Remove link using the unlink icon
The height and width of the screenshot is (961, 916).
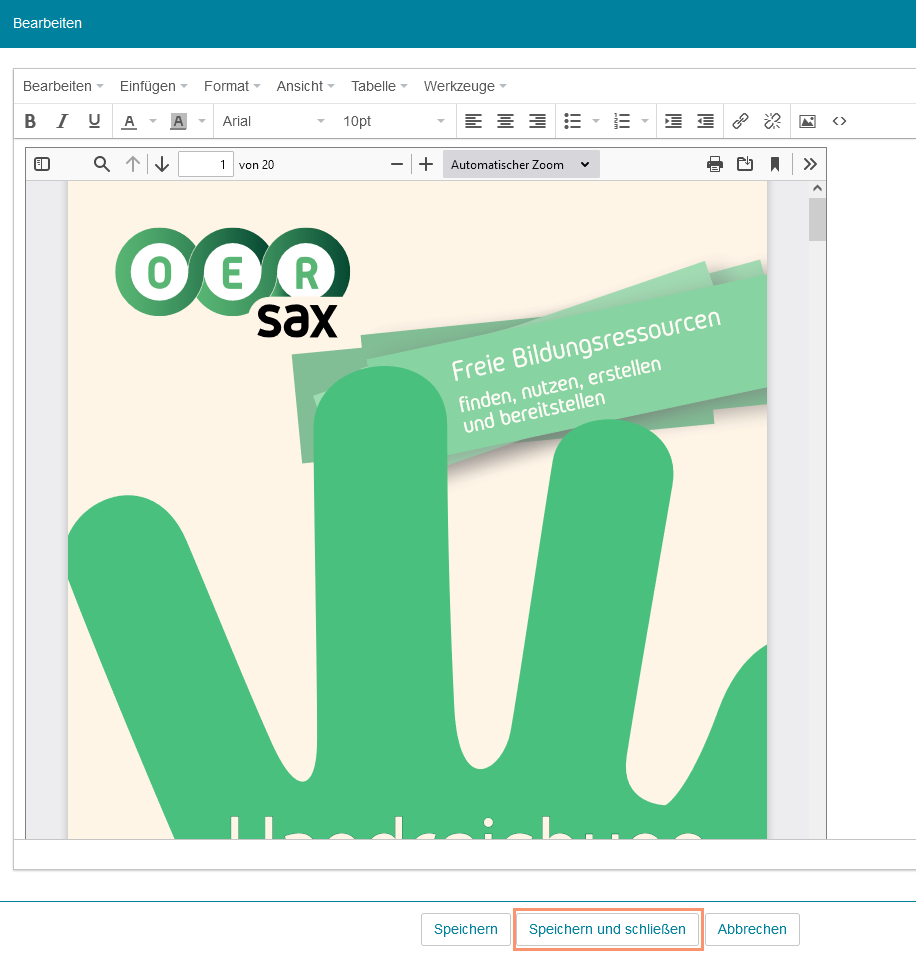tap(772, 121)
